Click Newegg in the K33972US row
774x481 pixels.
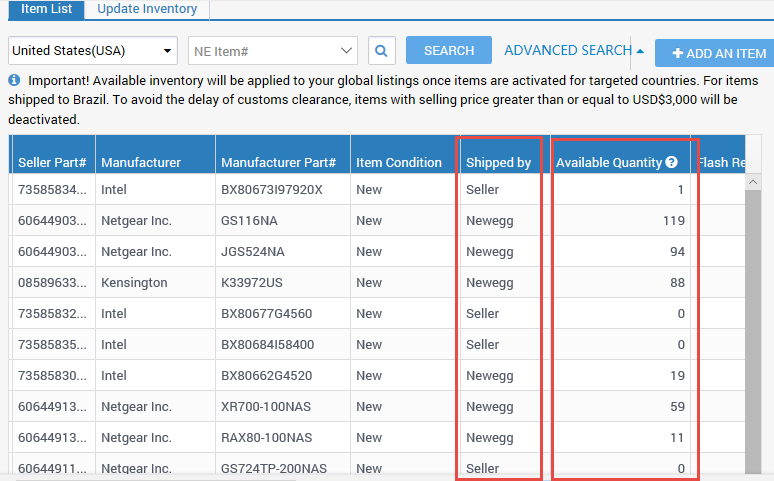click(490, 283)
